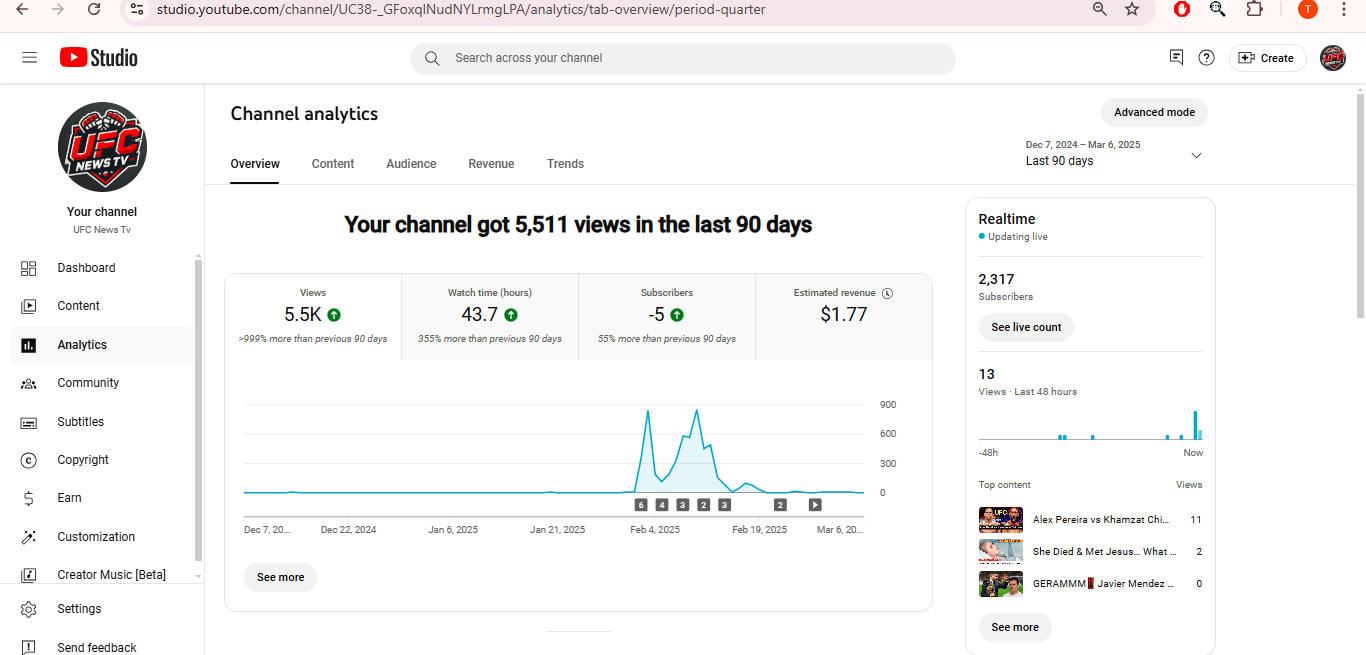Click the video marker labeled 6 on the chart
The height and width of the screenshot is (655, 1366).
pos(641,505)
